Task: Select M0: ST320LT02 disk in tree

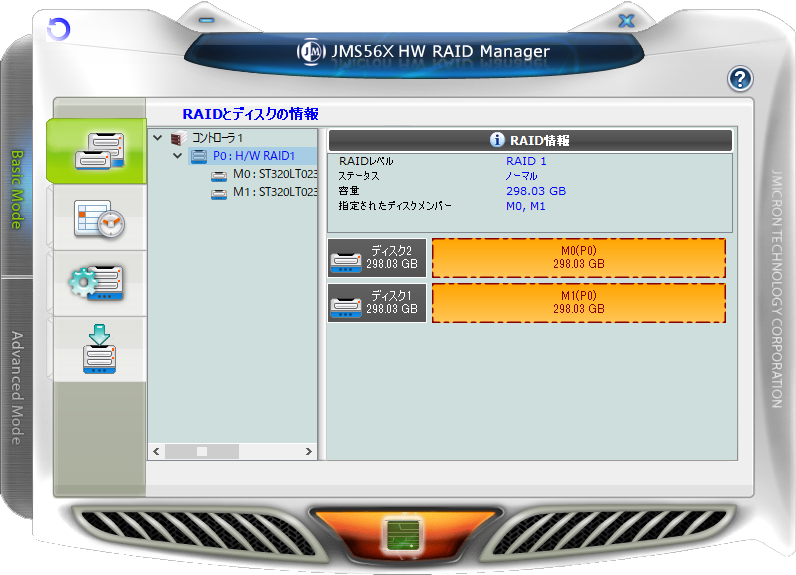Action: pyautogui.click(x=275, y=174)
